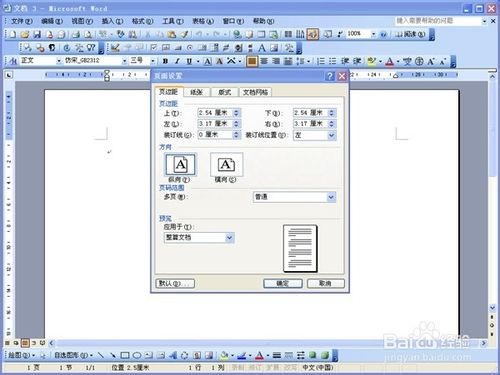Expand the AutoShapes (自选图形) menu
This screenshot has width=500, height=375.
coord(74,355)
